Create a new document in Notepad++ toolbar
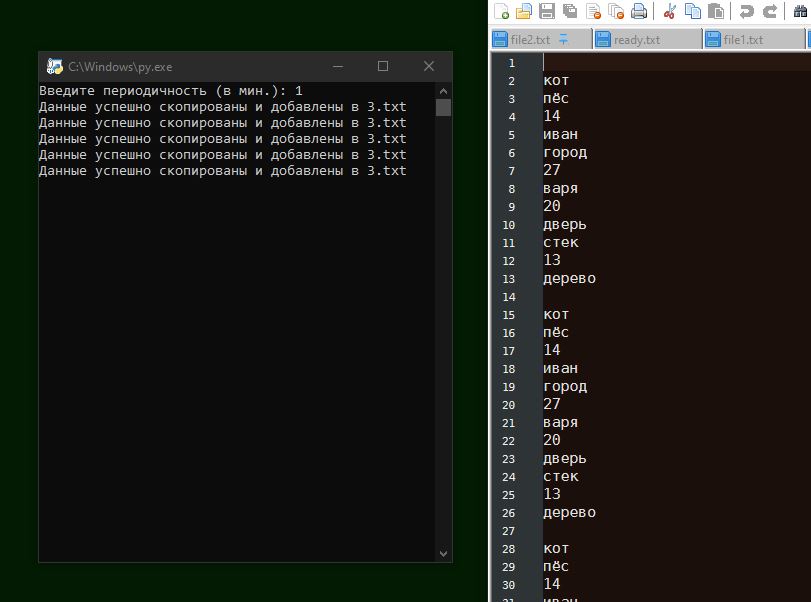811x602 pixels. (502, 11)
